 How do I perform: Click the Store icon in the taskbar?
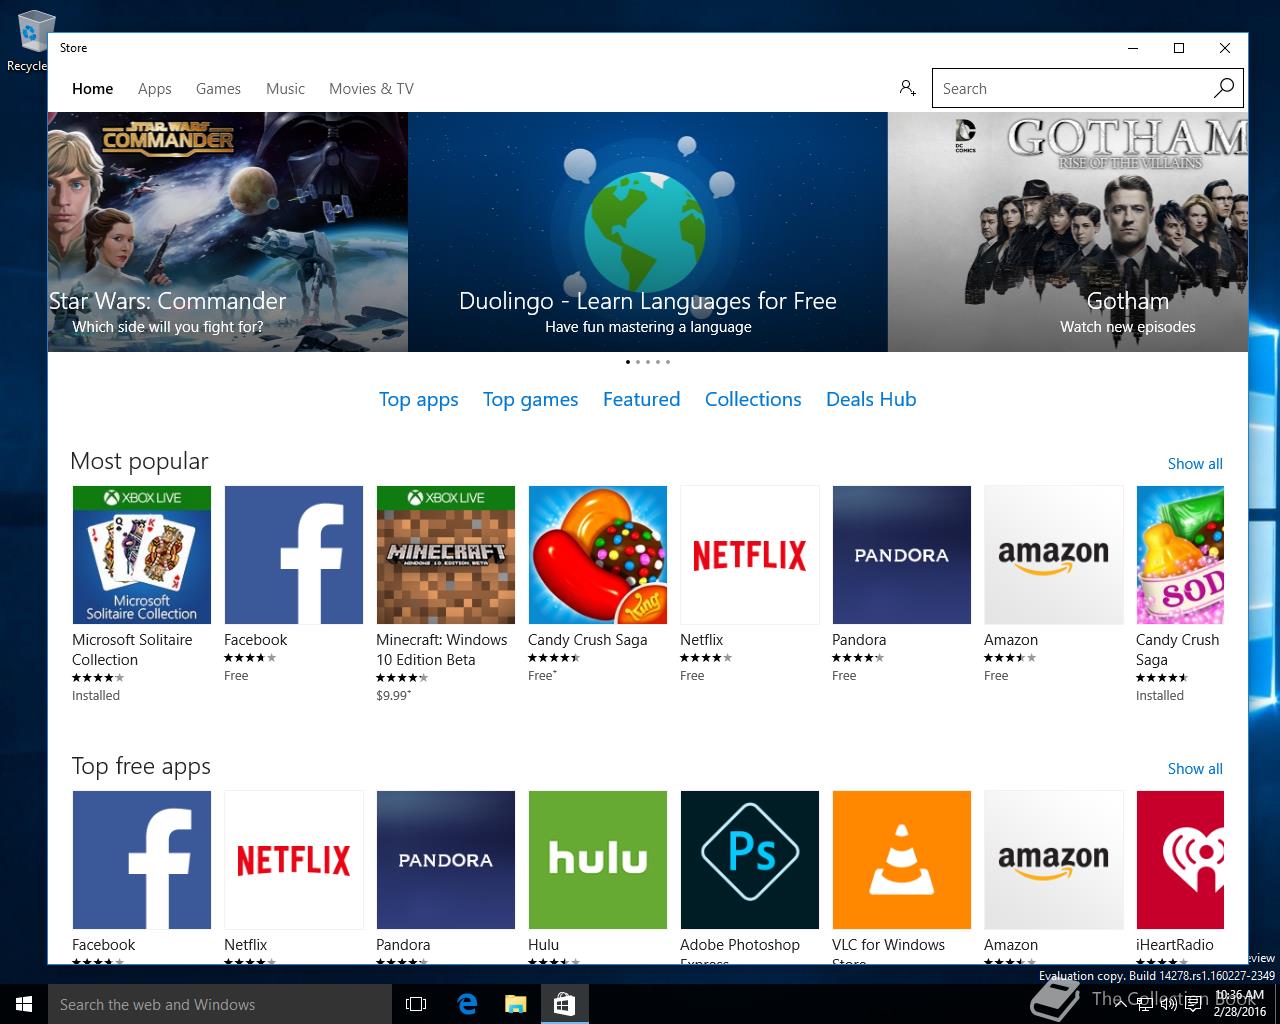564,1004
